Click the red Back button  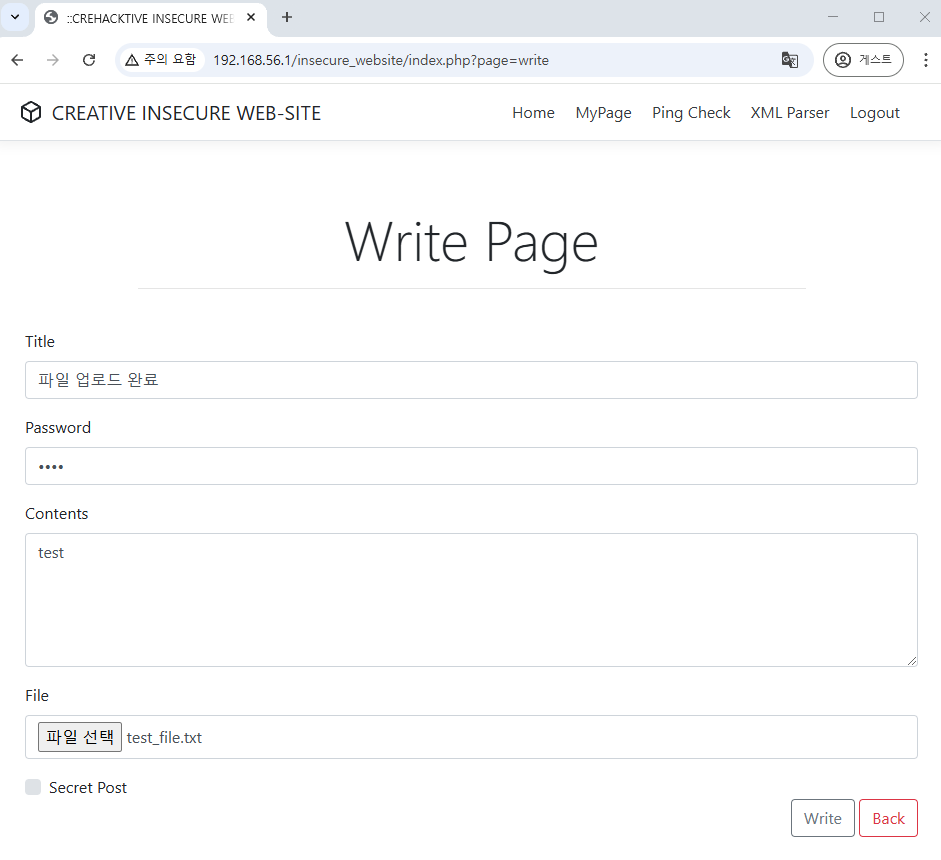click(888, 818)
